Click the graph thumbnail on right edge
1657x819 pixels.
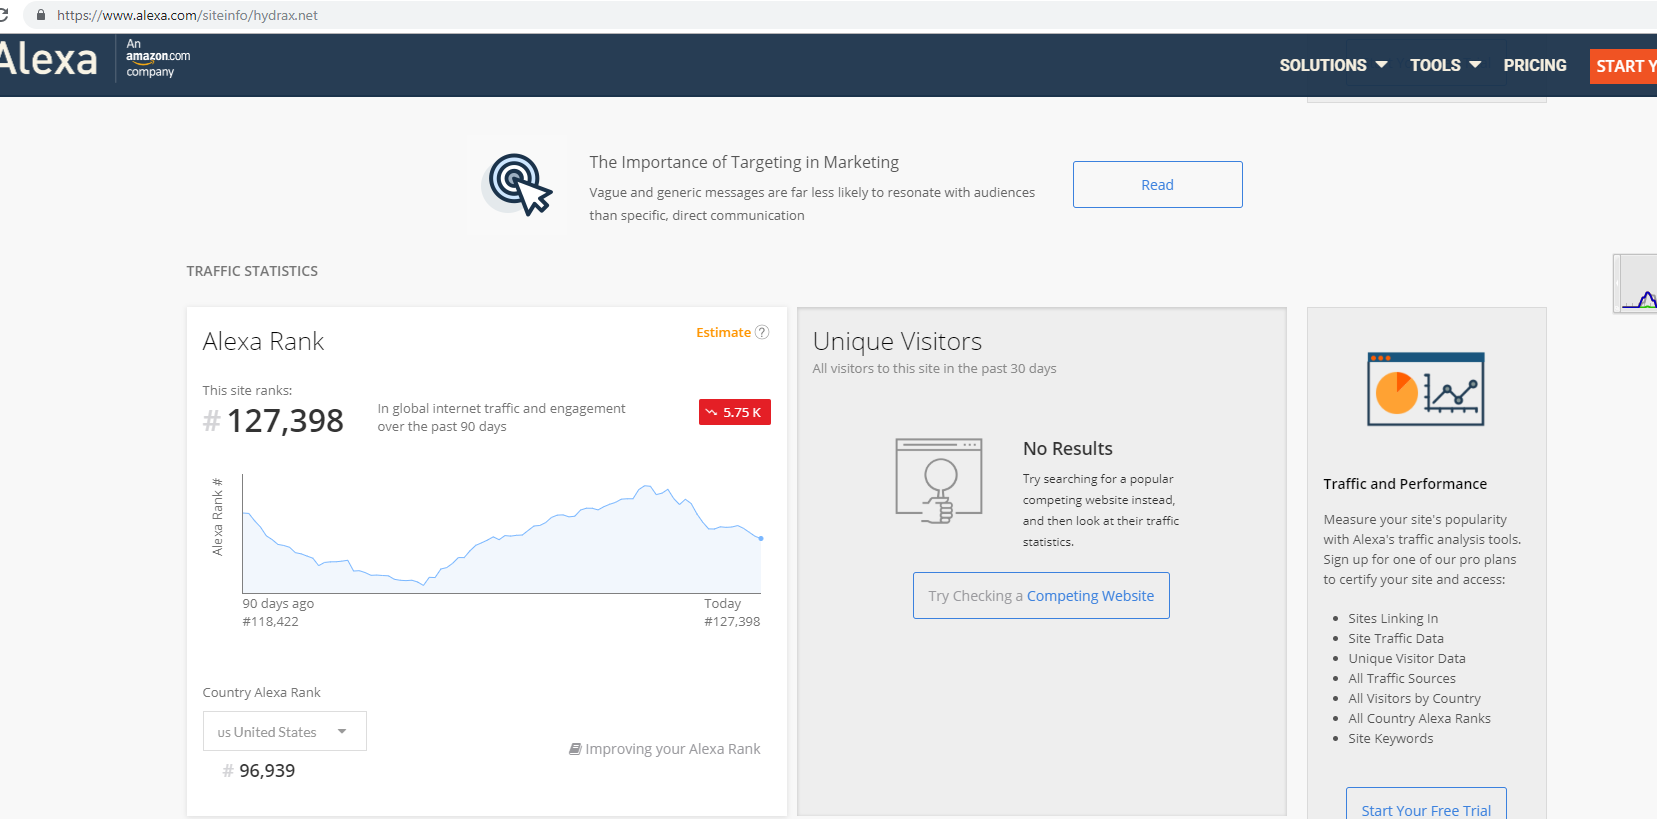pyautogui.click(x=1637, y=285)
